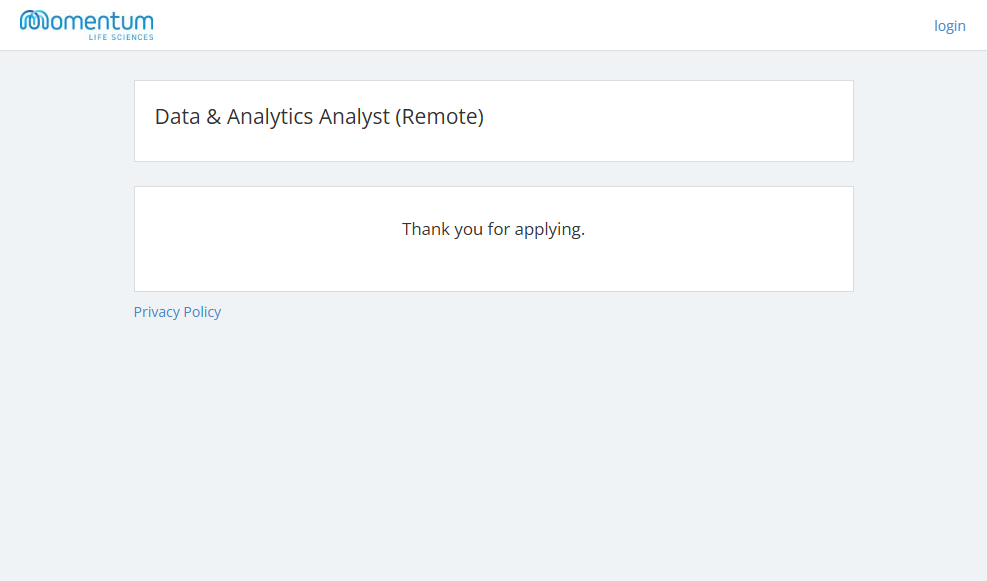Click the "Data & Analytics Analyst (Remote)" job title
The height and width of the screenshot is (581, 987).
[319, 117]
